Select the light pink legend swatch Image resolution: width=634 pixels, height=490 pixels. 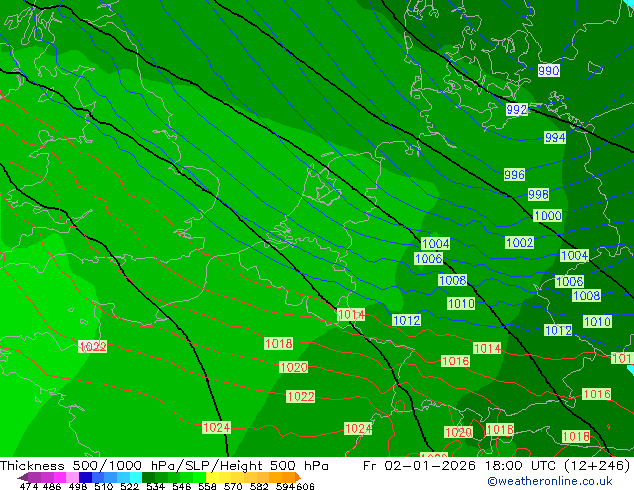(x=72, y=477)
